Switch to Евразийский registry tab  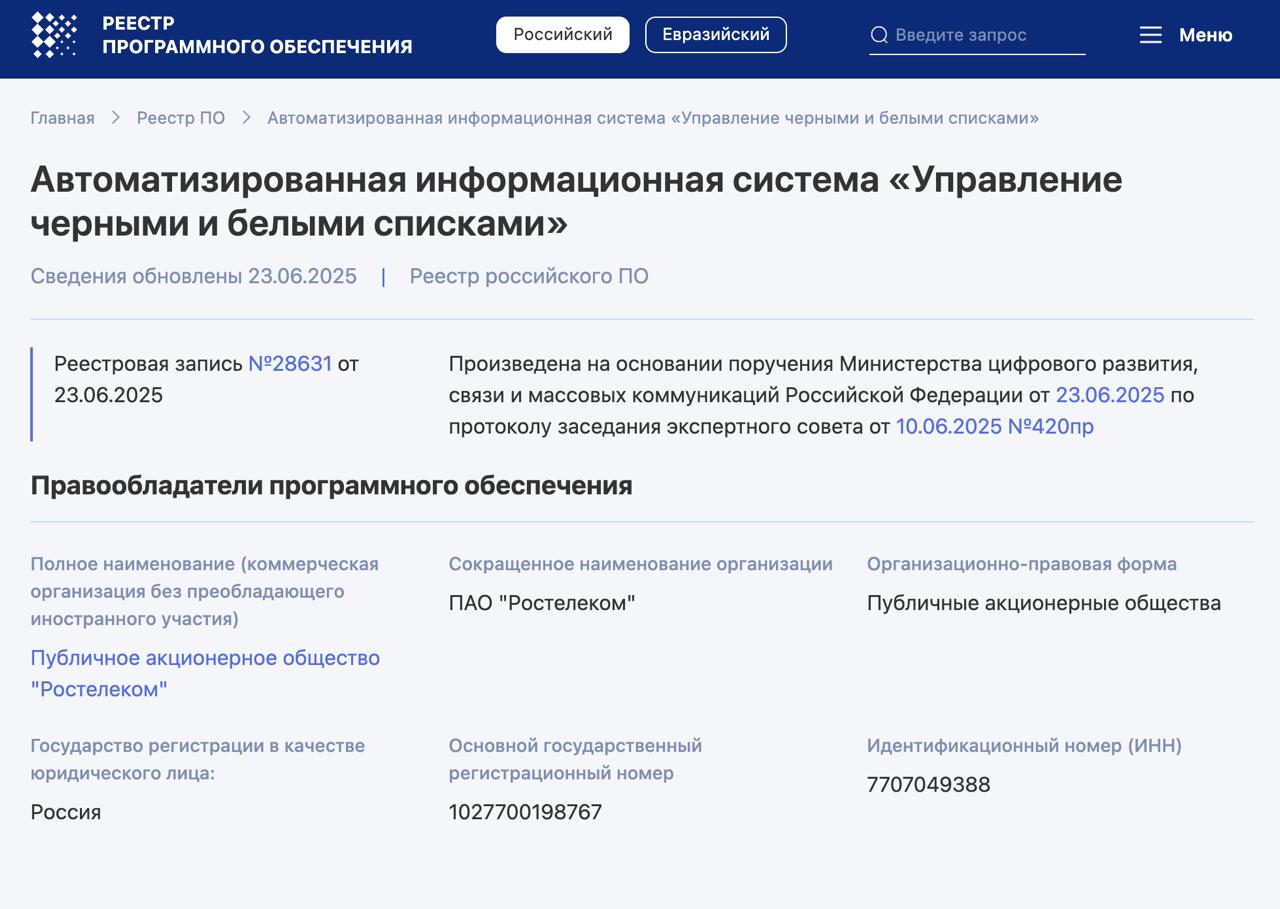point(716,34)
